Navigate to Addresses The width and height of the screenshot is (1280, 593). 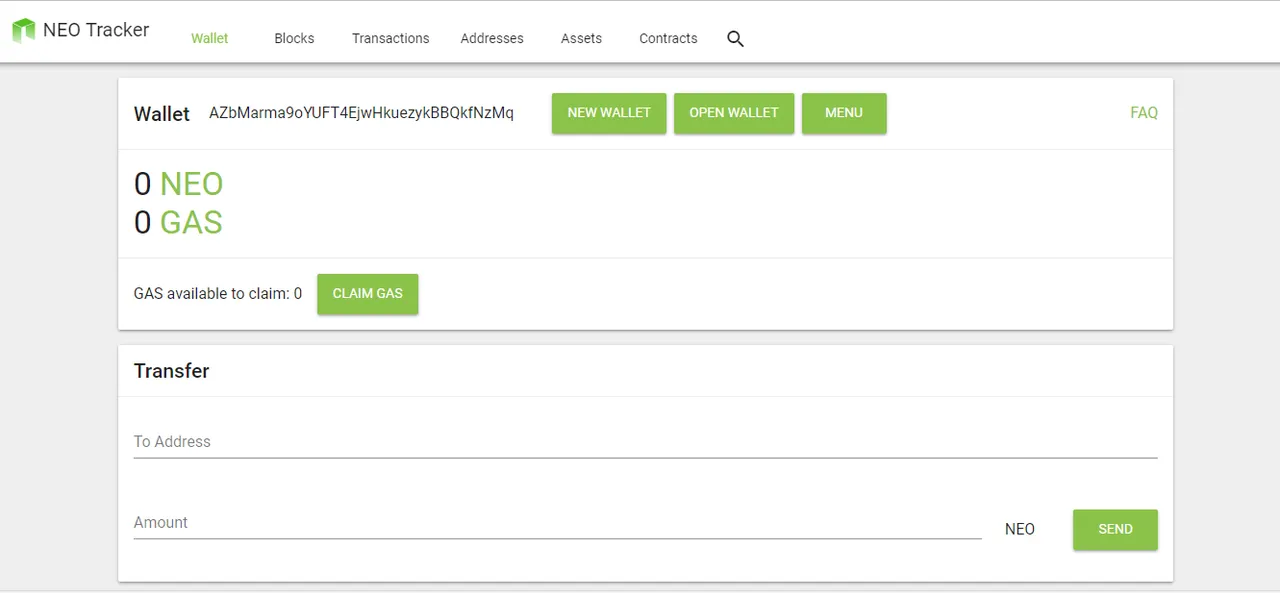click(x=492, y=38)
